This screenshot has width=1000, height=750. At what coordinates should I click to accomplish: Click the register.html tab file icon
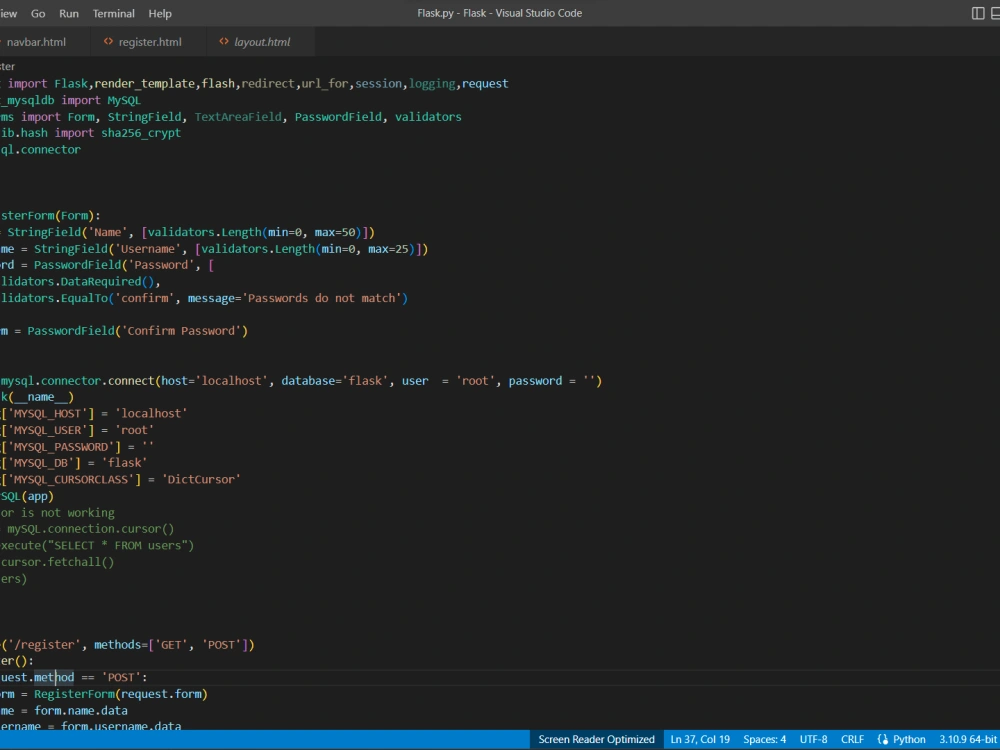(108, 41)
